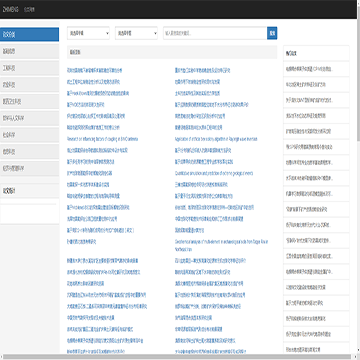Focus the keyword search input field
Viewport: 360px width, 360px height.
215,33
